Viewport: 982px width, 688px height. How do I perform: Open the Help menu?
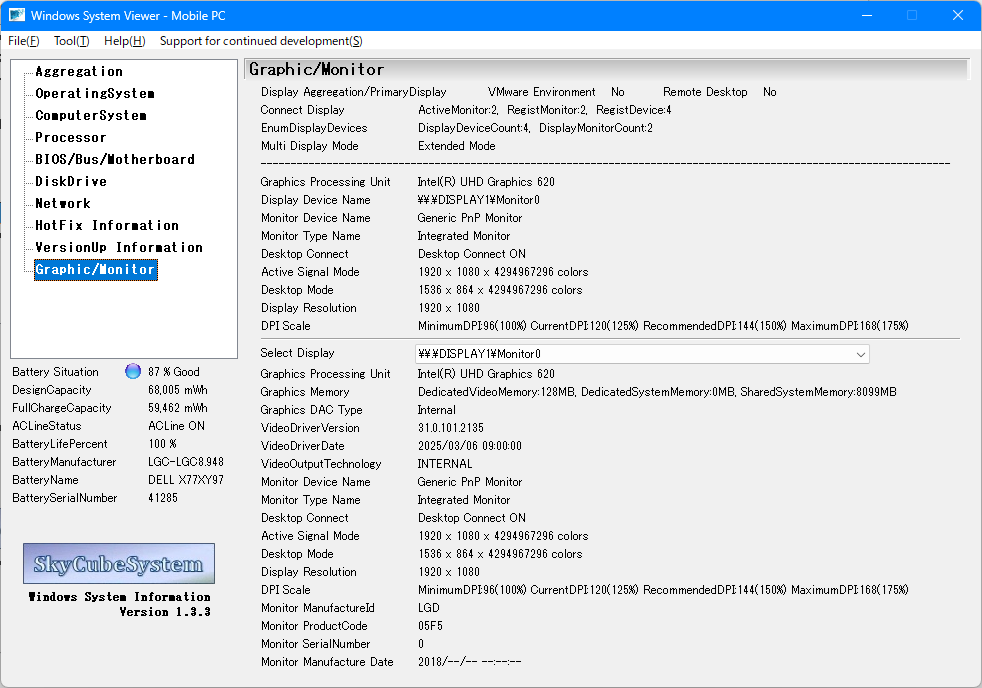pos(124,41)
